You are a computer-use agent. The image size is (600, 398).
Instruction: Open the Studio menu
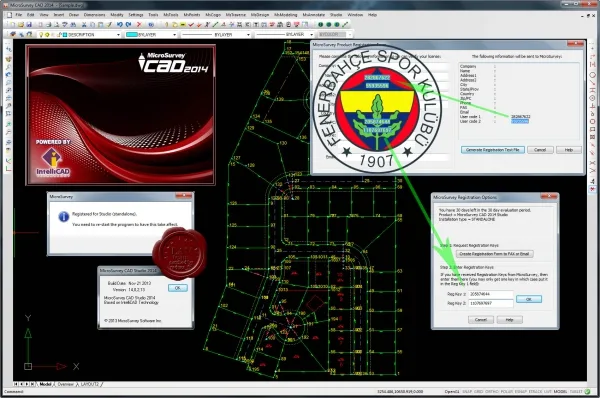(x=336, y=15)
